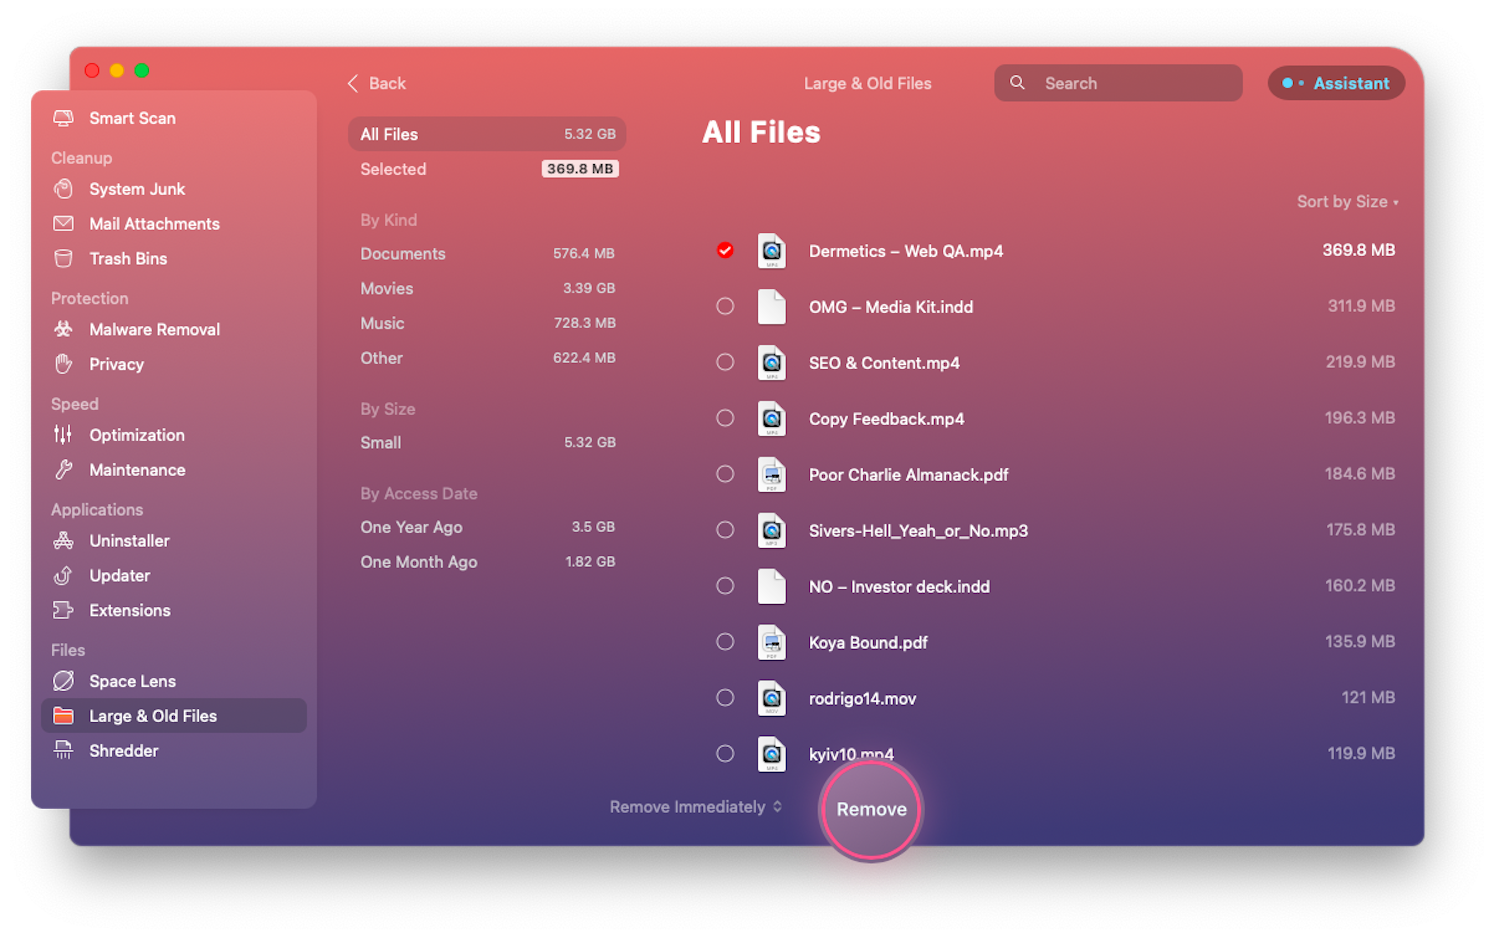
Task: Click inside the Search field
Action: click(1117, 83)
